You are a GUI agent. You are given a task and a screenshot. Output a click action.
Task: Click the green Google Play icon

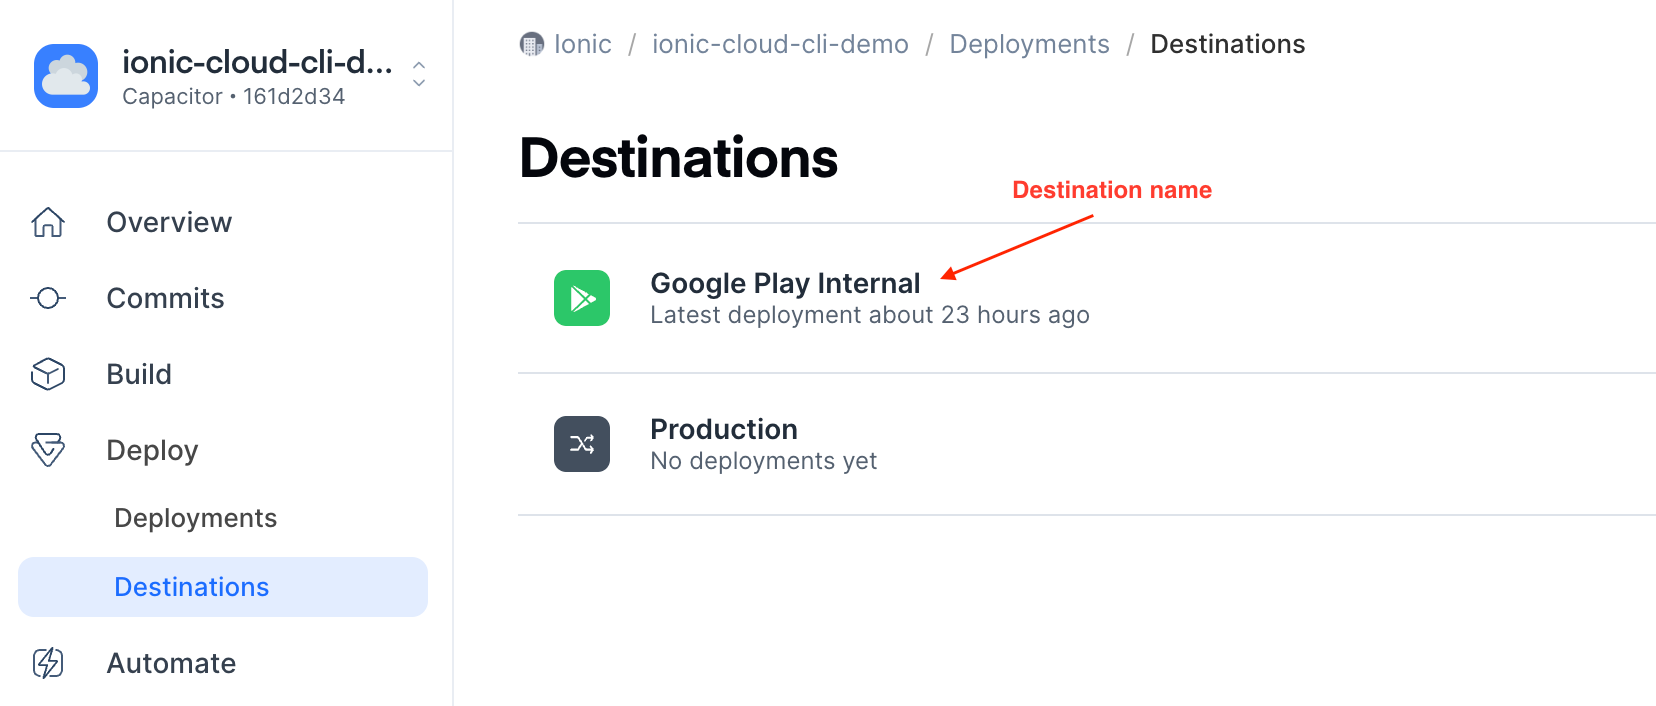582,298
